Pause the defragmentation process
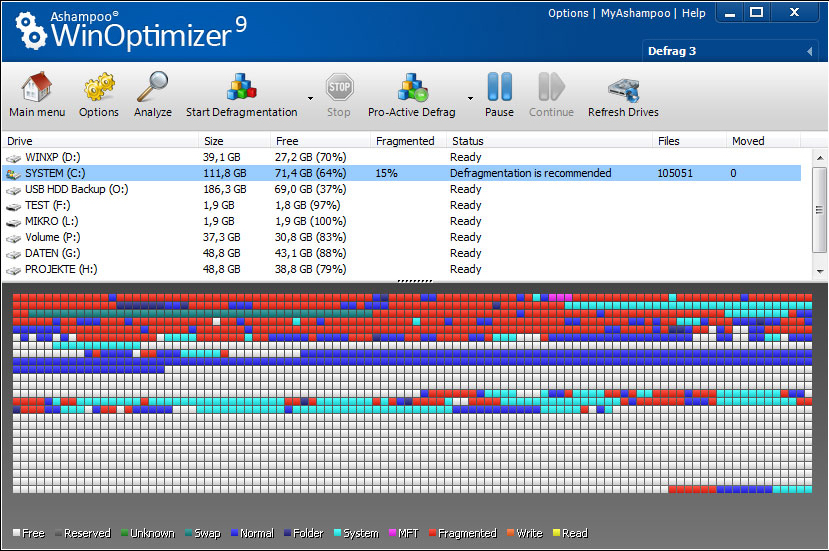This screenshot has height=551, width=829. pyautogui.click(x=499, y=88)
